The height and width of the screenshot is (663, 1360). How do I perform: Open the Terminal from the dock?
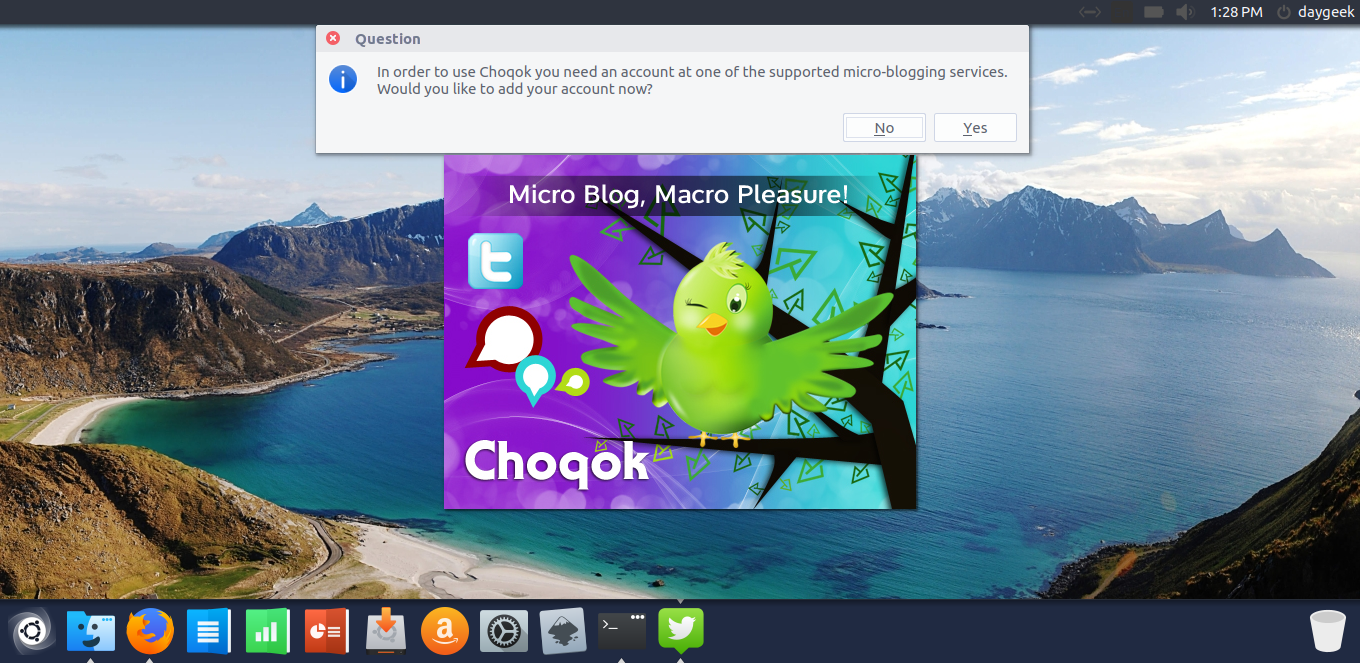tap(621, 631)
